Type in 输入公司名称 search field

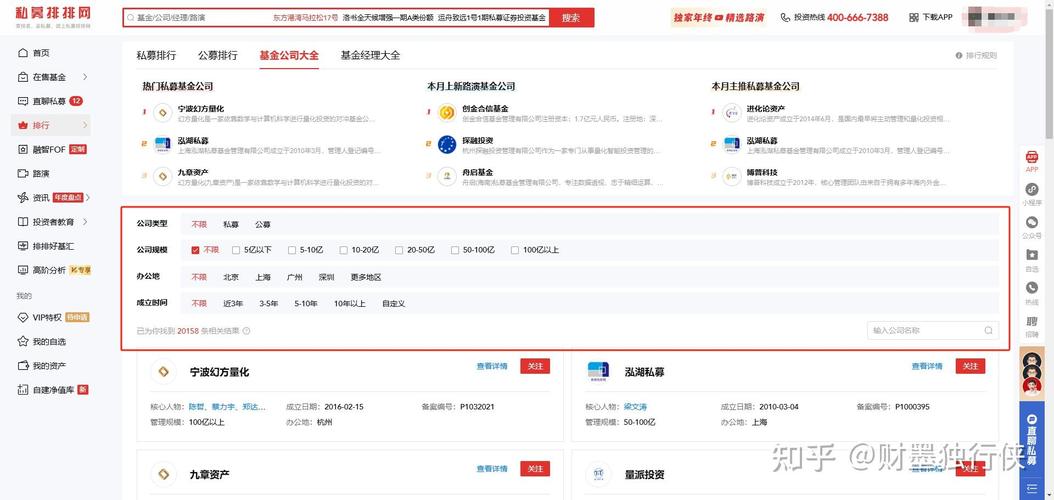pyautogui.click(x=923, y=331)
